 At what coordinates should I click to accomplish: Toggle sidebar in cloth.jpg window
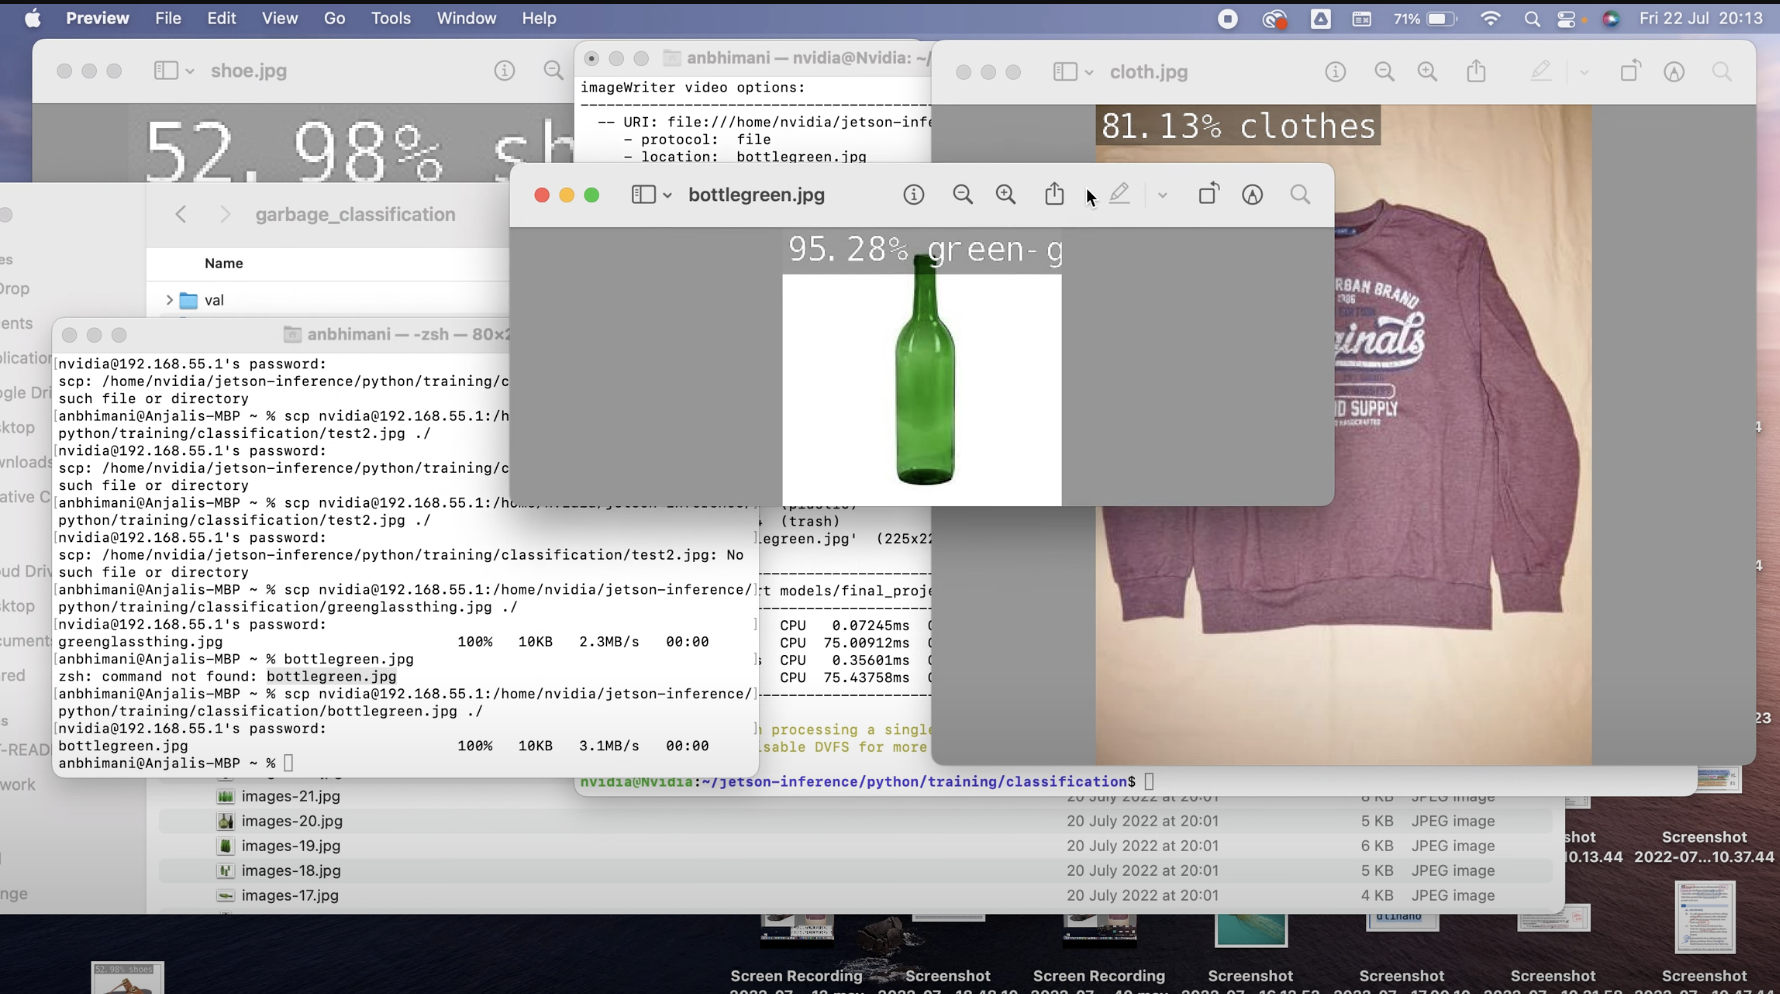point(1065,72)
